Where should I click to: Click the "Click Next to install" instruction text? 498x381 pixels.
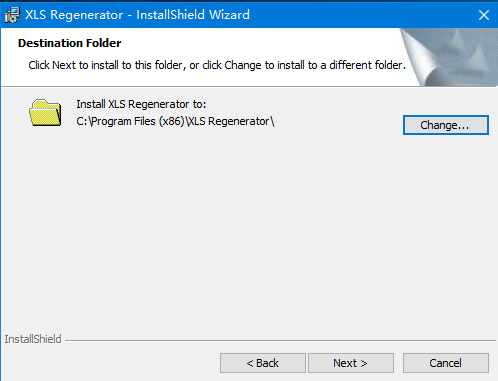[217, 65]
